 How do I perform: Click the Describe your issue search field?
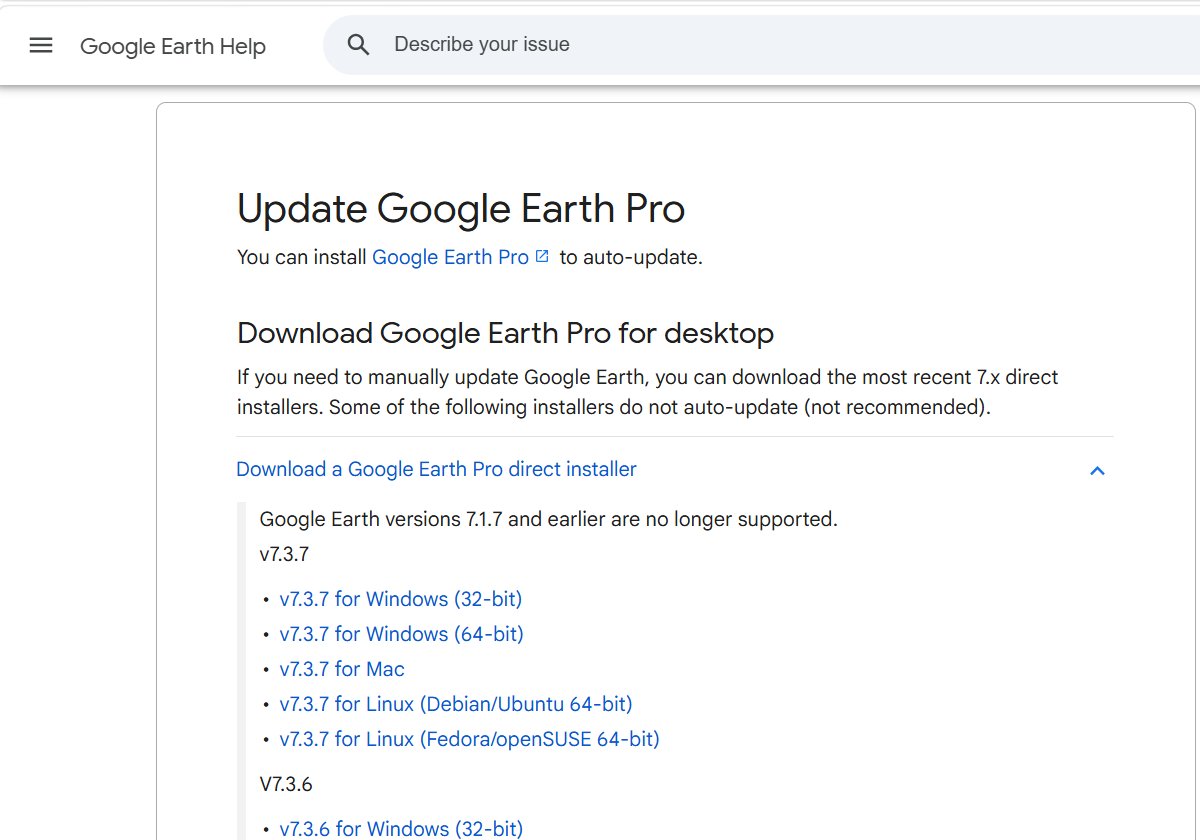(760, 45)
